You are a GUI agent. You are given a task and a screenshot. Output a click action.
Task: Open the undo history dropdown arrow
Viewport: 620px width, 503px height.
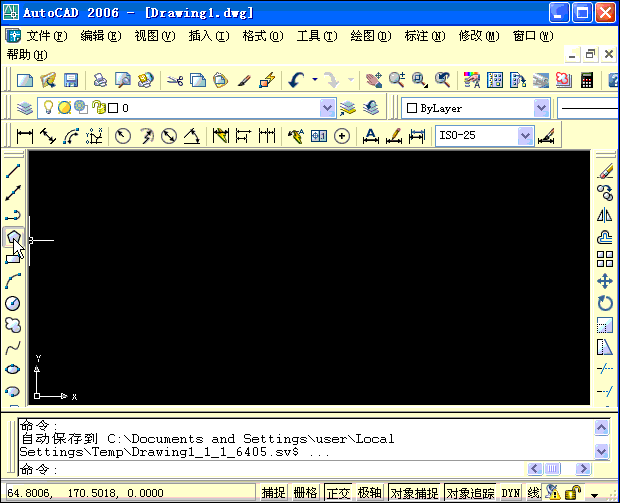(x=315, y=79)
